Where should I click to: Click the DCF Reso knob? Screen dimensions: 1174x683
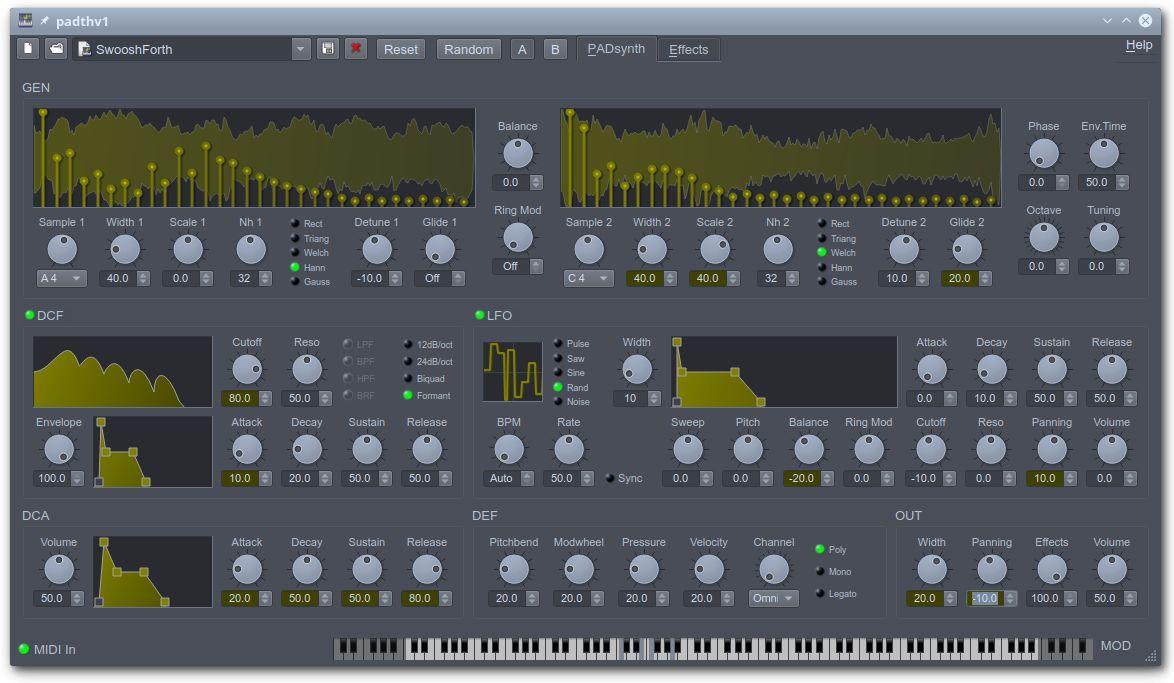pos(306,369)
